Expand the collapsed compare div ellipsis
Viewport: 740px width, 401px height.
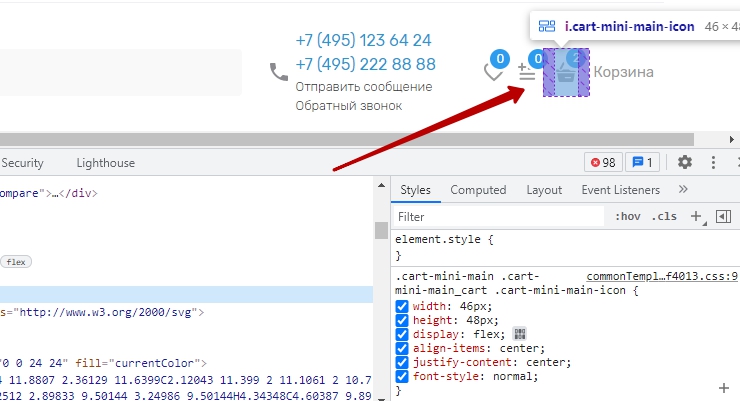pos(56,193)
